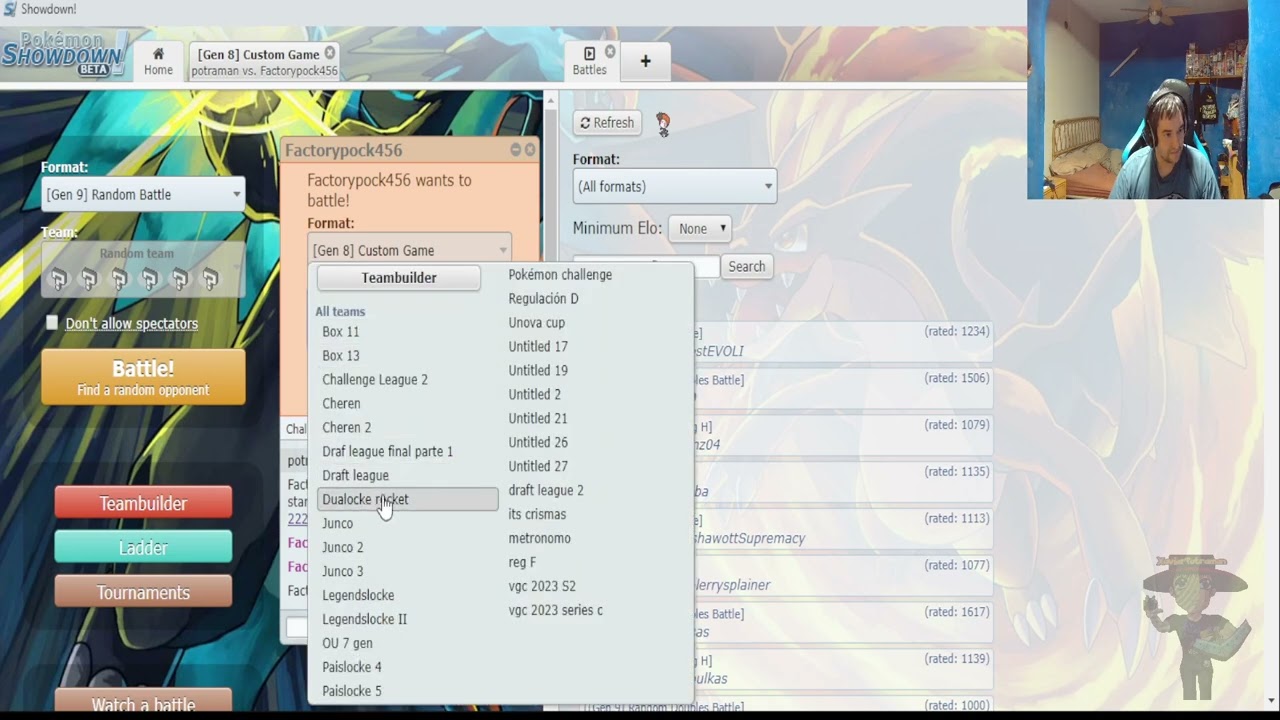Choose the Junco team
This screenshot has width=1280, height=720.
pos(406,524)
